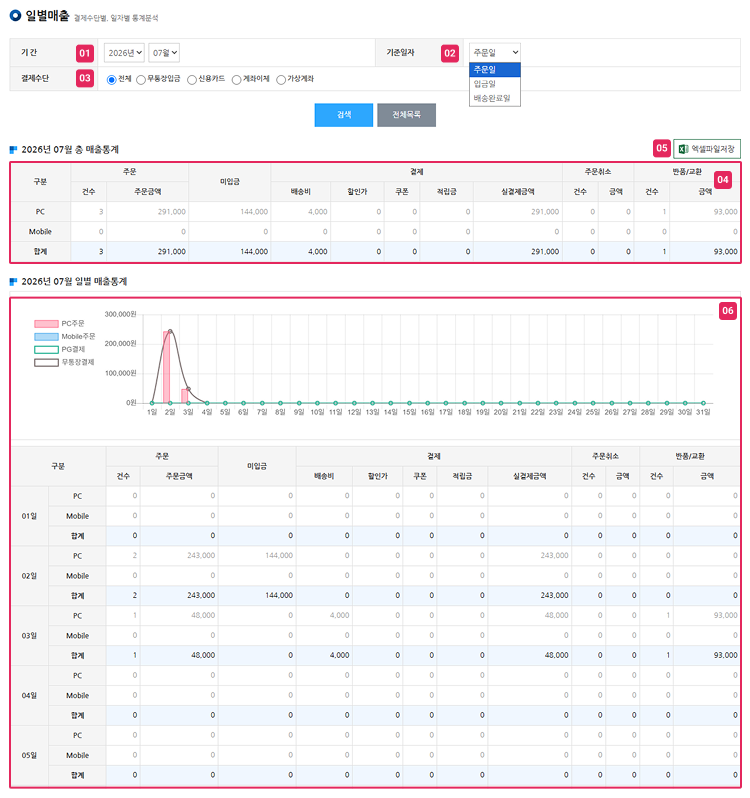The width and height of the screenshot is (750, 798).
Task: Click the 적립금 header in daily table
Action: click(x=462, y=476)
